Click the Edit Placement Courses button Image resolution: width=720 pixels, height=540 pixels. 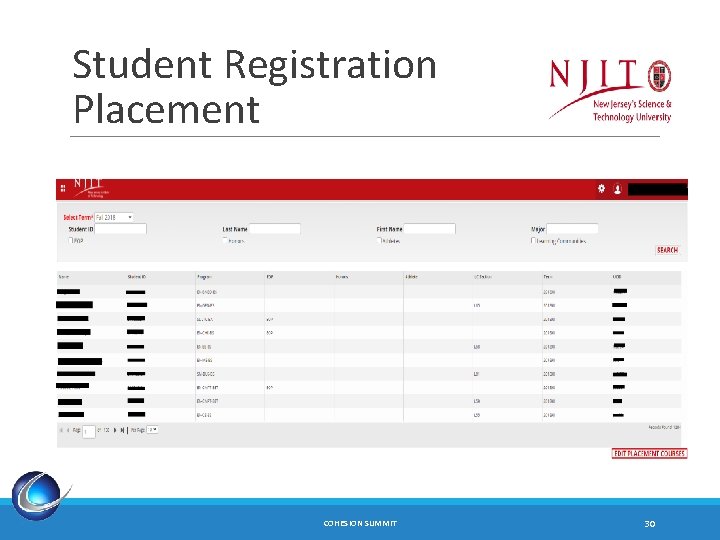click(649, 453)
